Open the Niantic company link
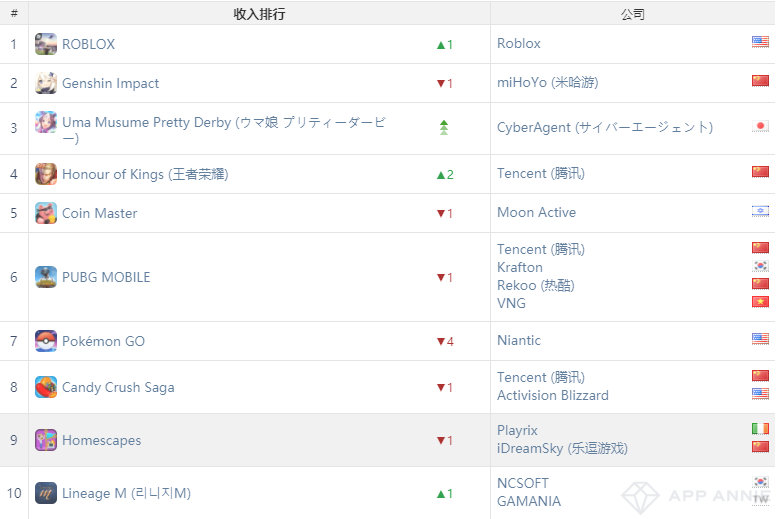Image resolution: width=777 pixels, height=519 pixels. [519, 340]
